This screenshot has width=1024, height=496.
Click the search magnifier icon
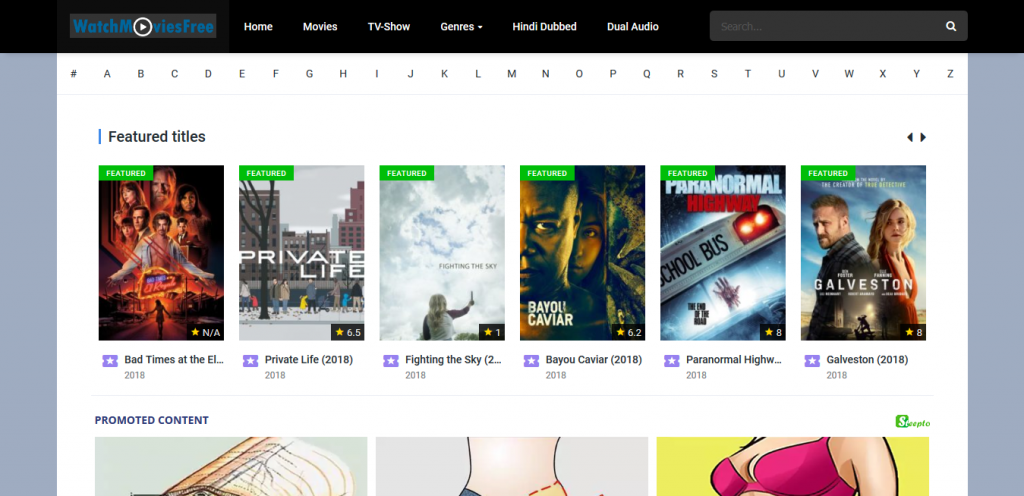coord(951,26)
